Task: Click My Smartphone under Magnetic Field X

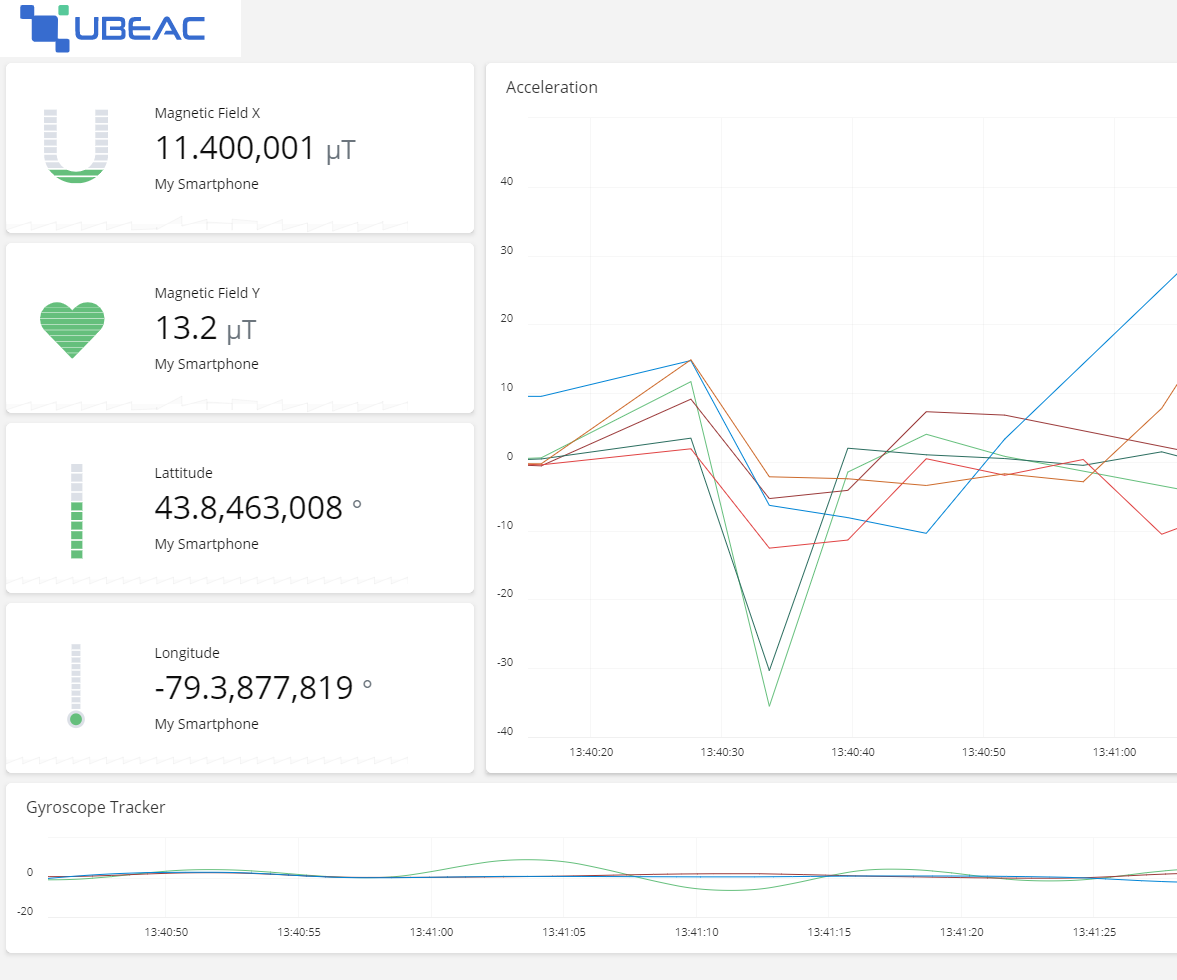Action: [206, 185]
